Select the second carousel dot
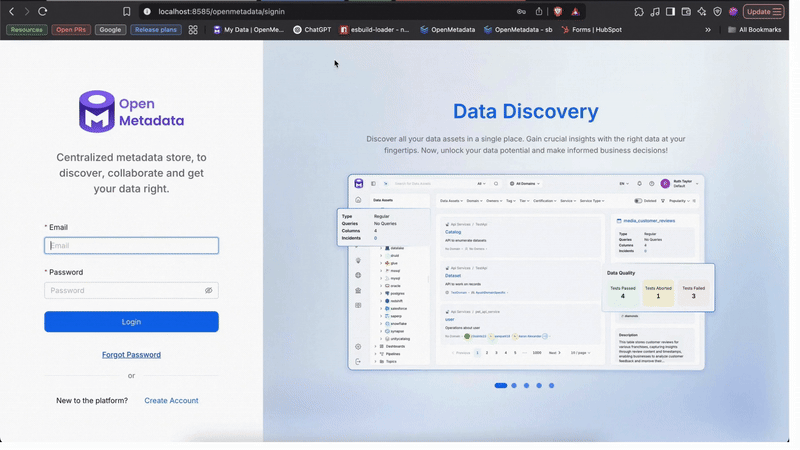The height and width of the screenshot is (450, 800). point(514,385)
